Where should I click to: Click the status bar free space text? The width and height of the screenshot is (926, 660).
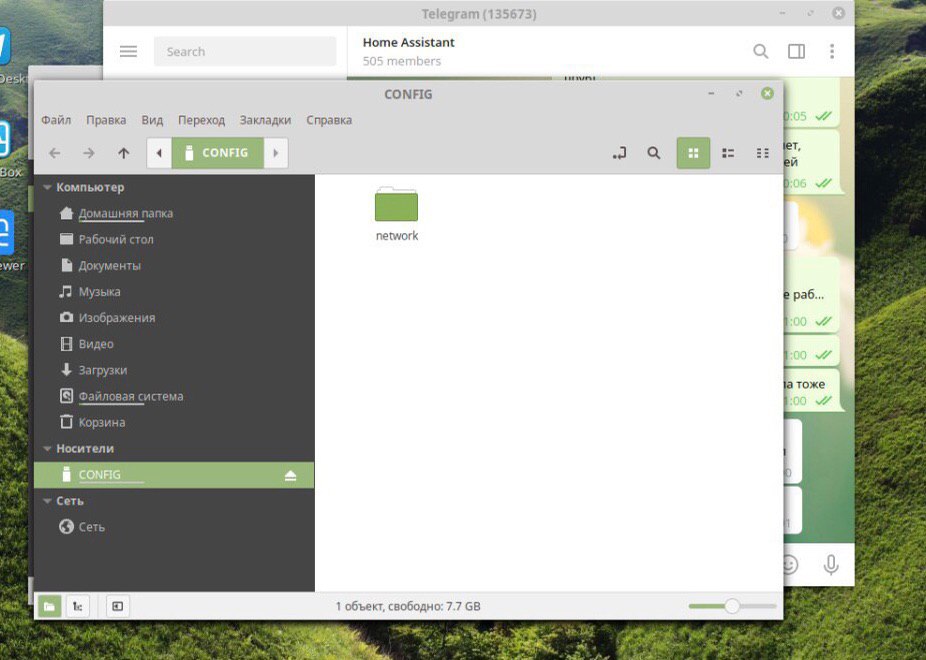(408, 606)
